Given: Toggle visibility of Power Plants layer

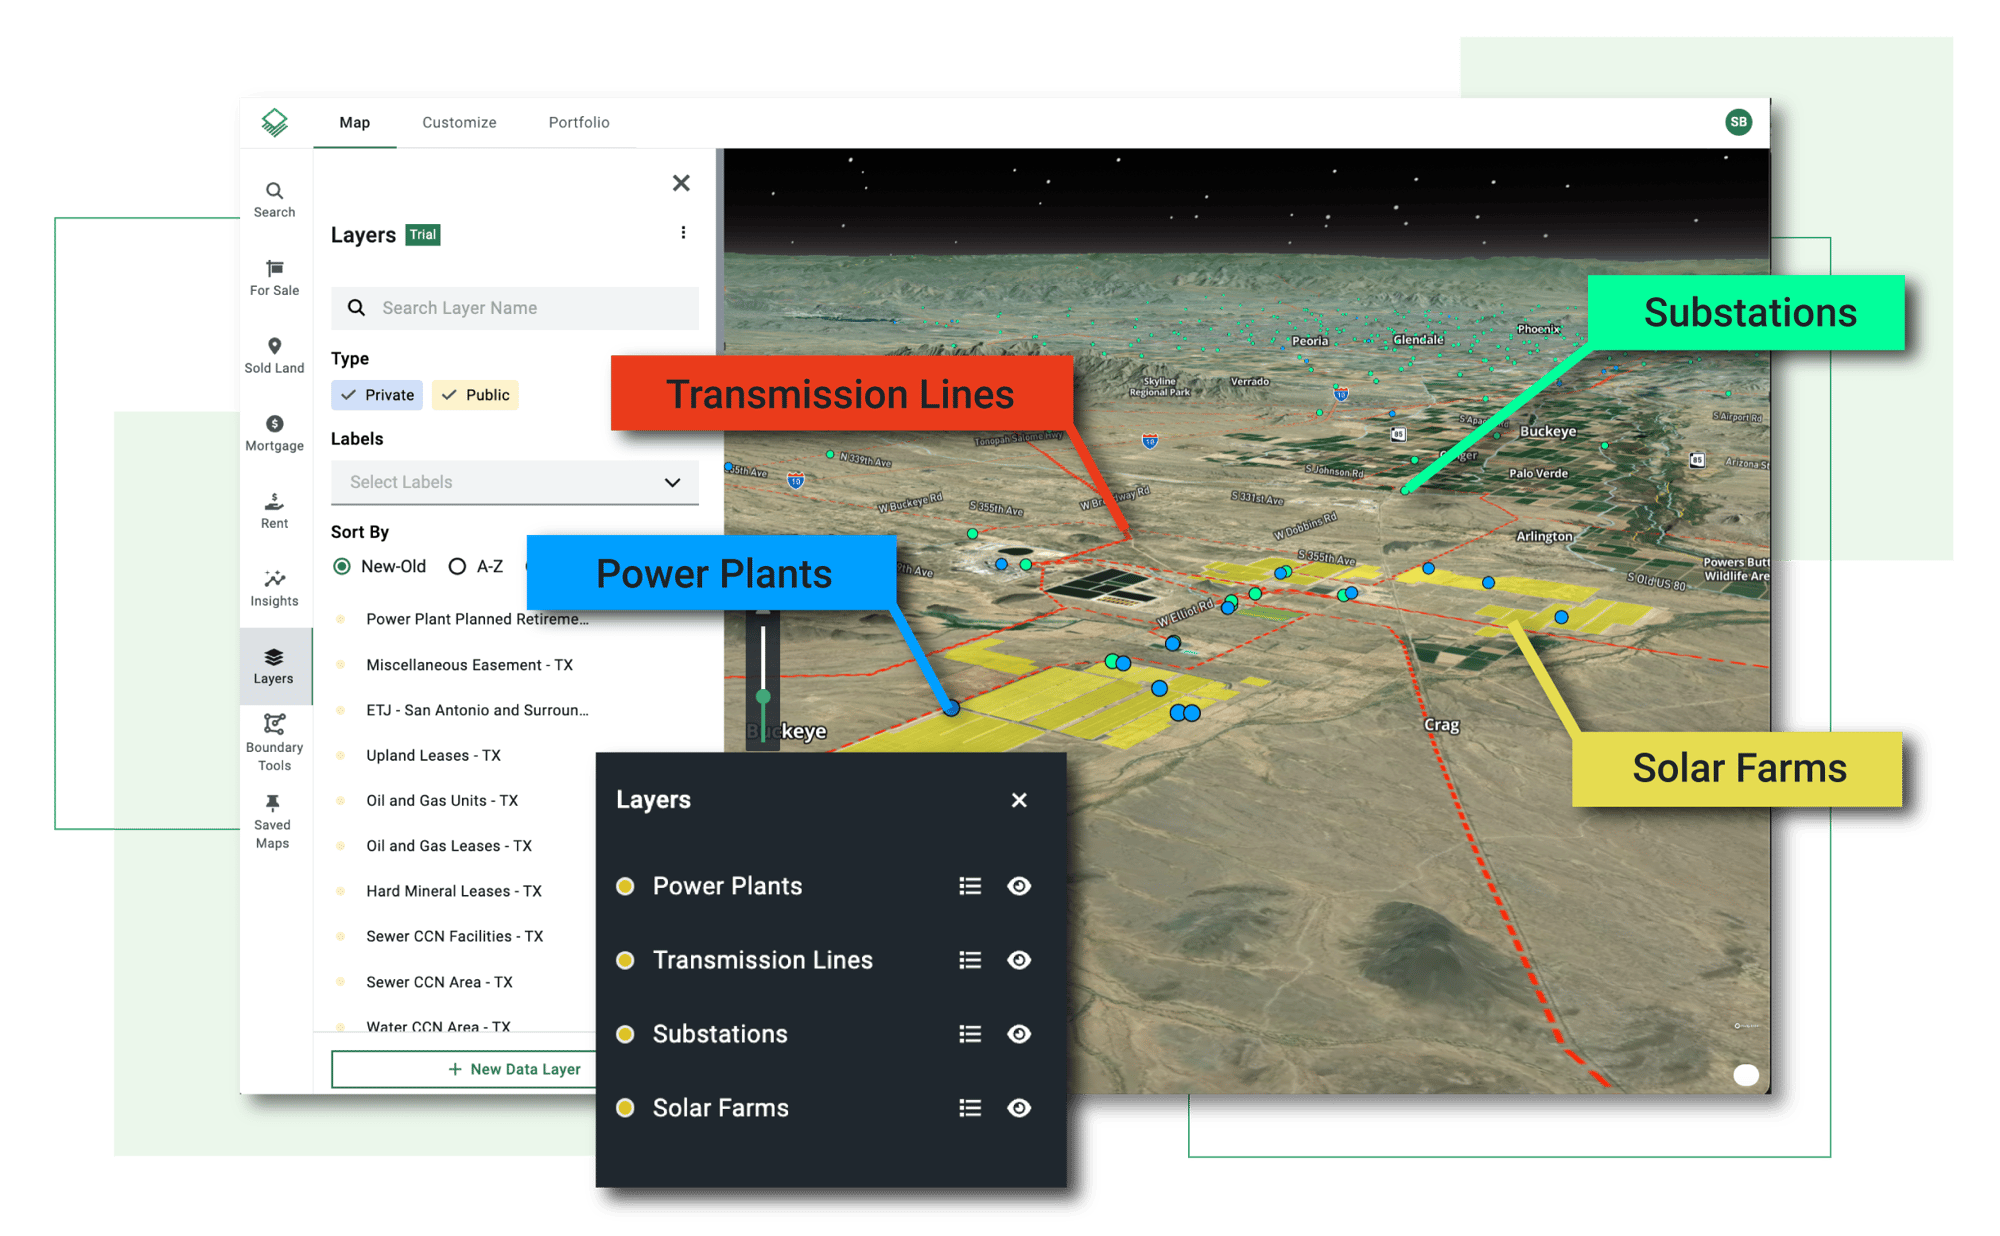Looking at the screenshot, I should click(x=1019, y=886).
